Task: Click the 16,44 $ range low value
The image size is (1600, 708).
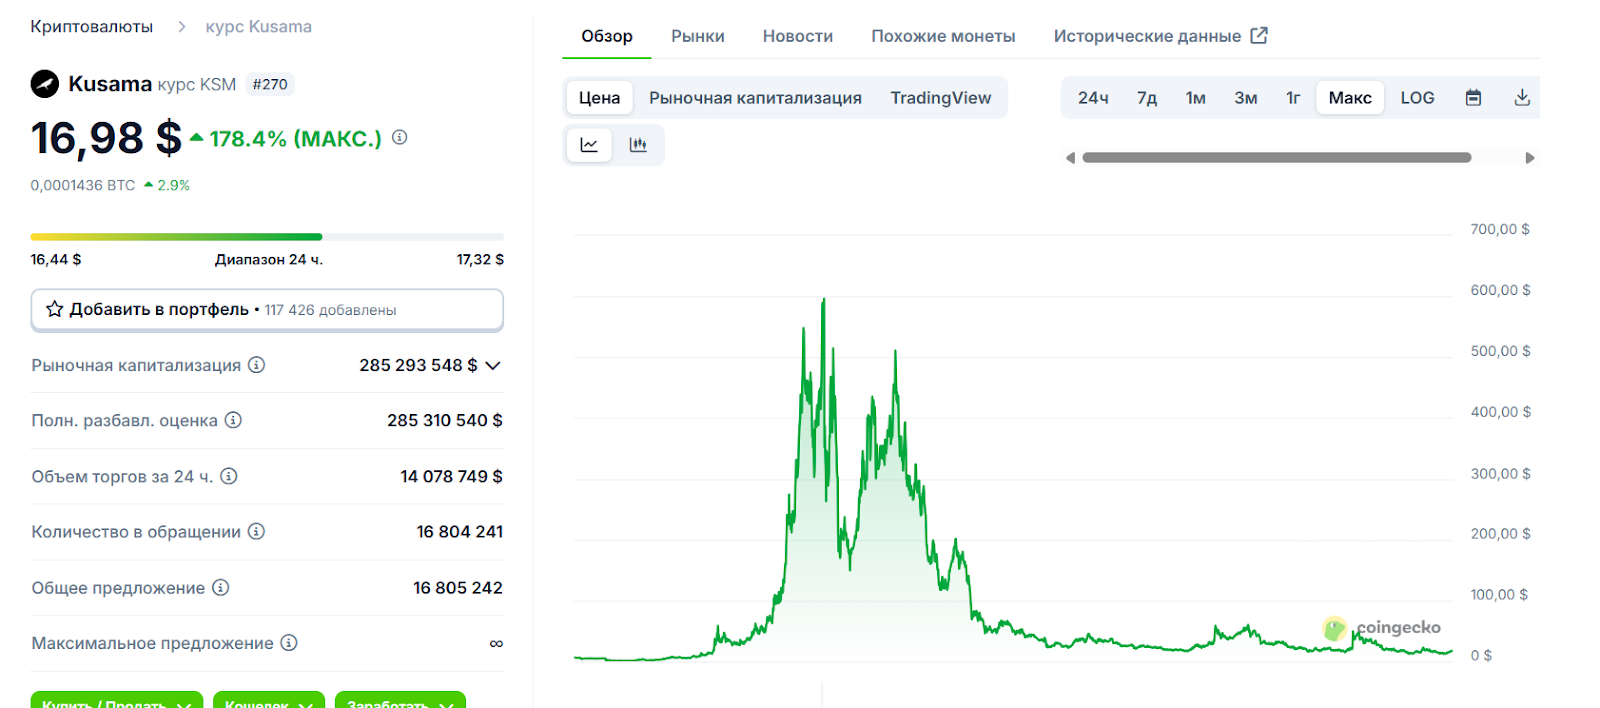Action: 56,259
